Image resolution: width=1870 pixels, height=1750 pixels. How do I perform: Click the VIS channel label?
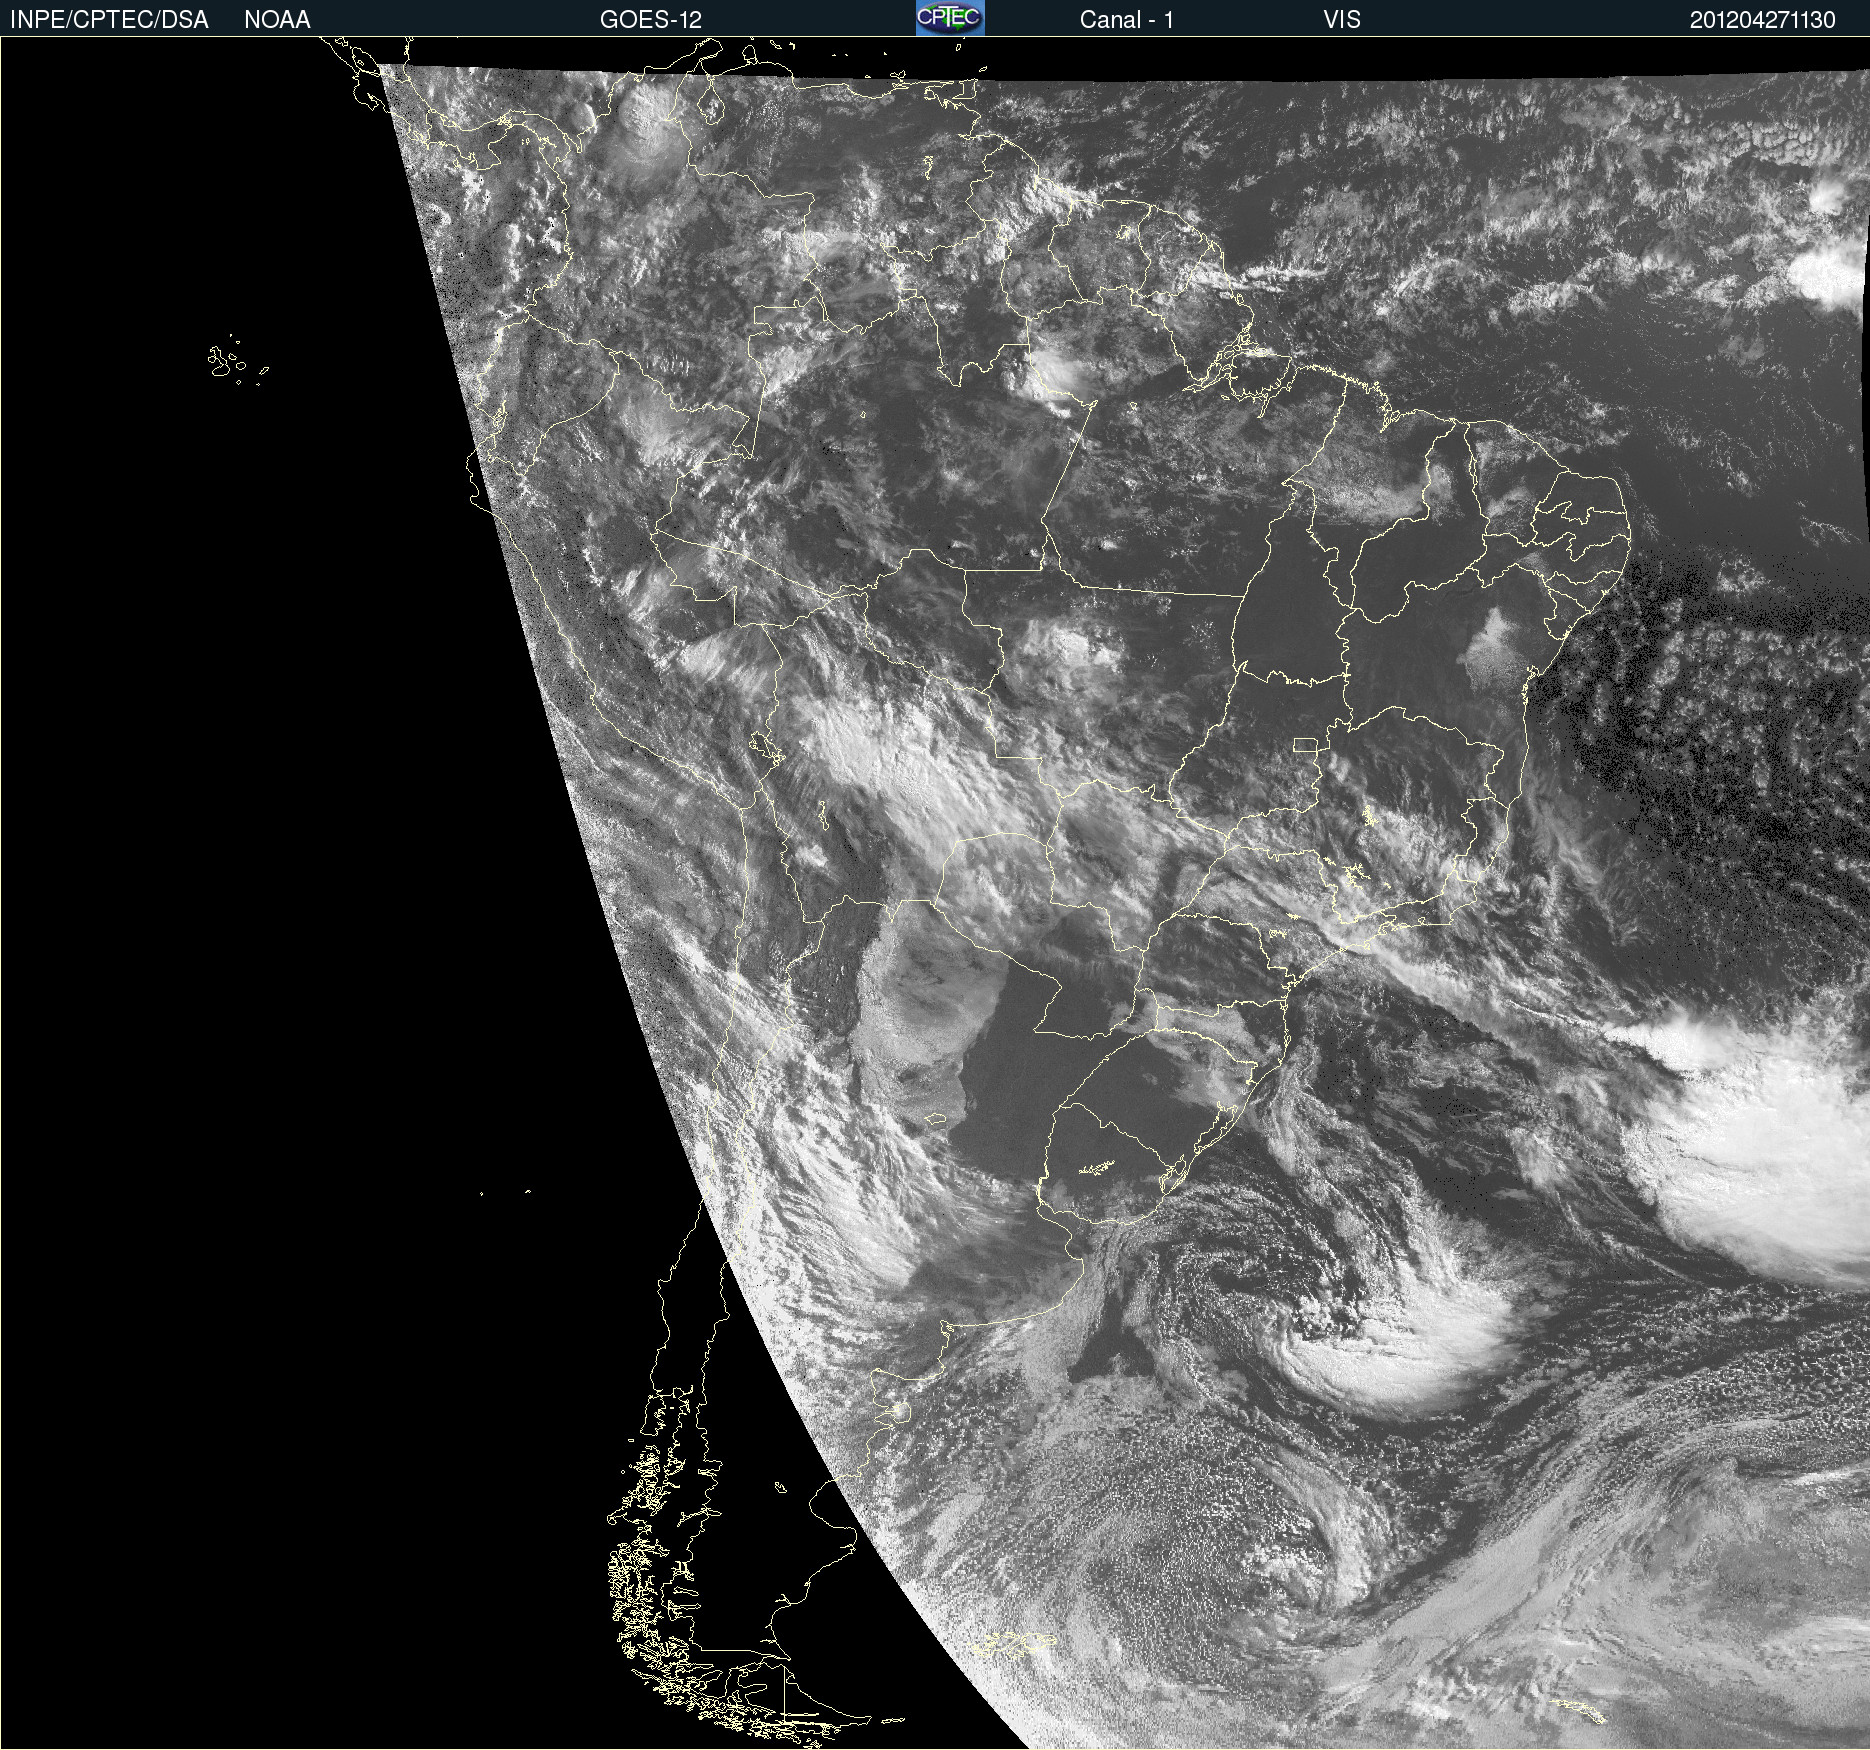[x=1341, y=20]
